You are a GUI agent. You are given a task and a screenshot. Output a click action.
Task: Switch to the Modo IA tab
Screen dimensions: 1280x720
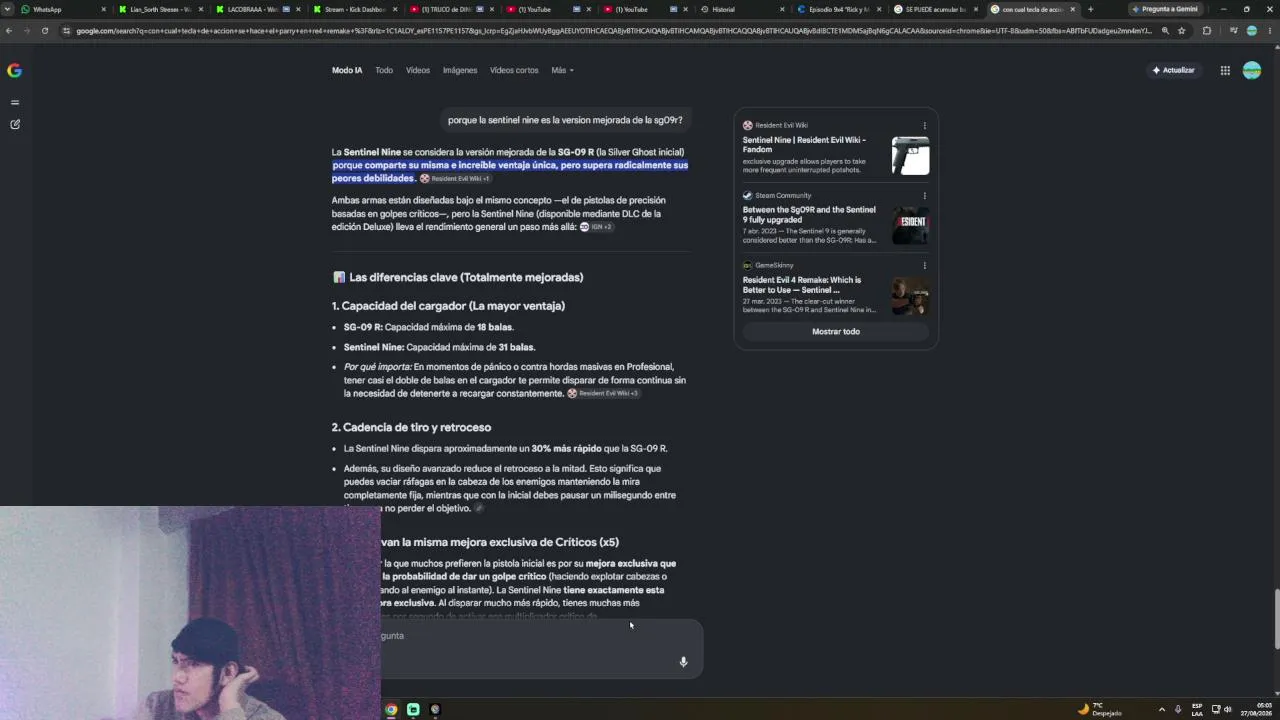[347, 70]
